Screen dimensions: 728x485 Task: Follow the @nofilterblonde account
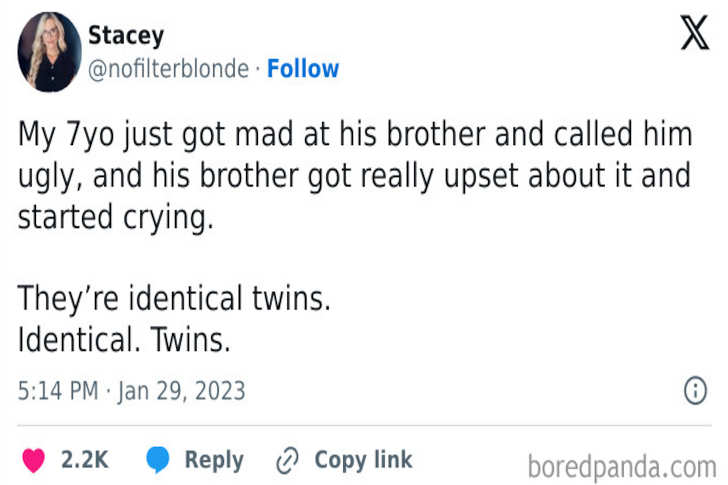[303, 69]
